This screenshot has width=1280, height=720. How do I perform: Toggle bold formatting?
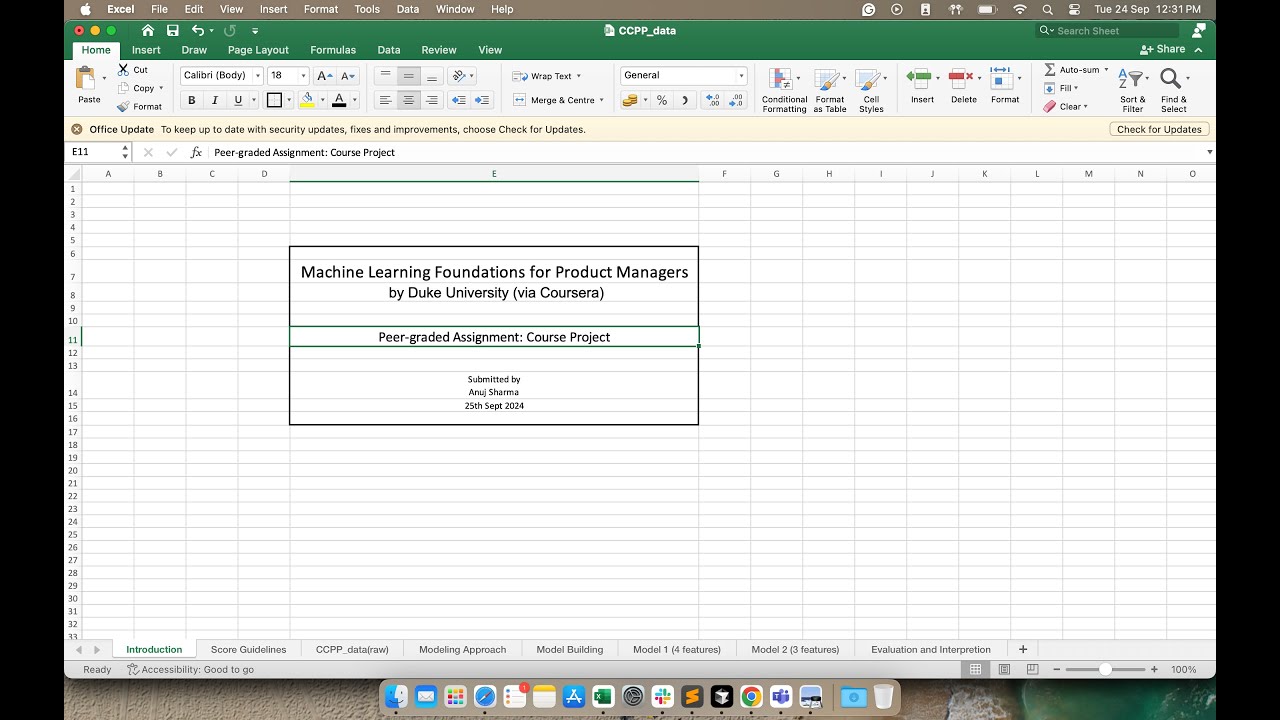[191, 100]
